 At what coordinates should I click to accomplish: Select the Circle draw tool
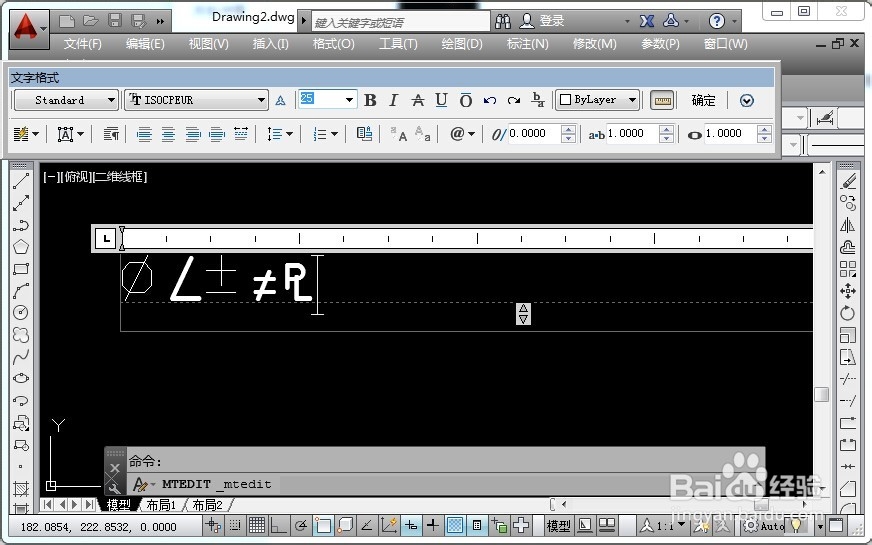[21, 313]
